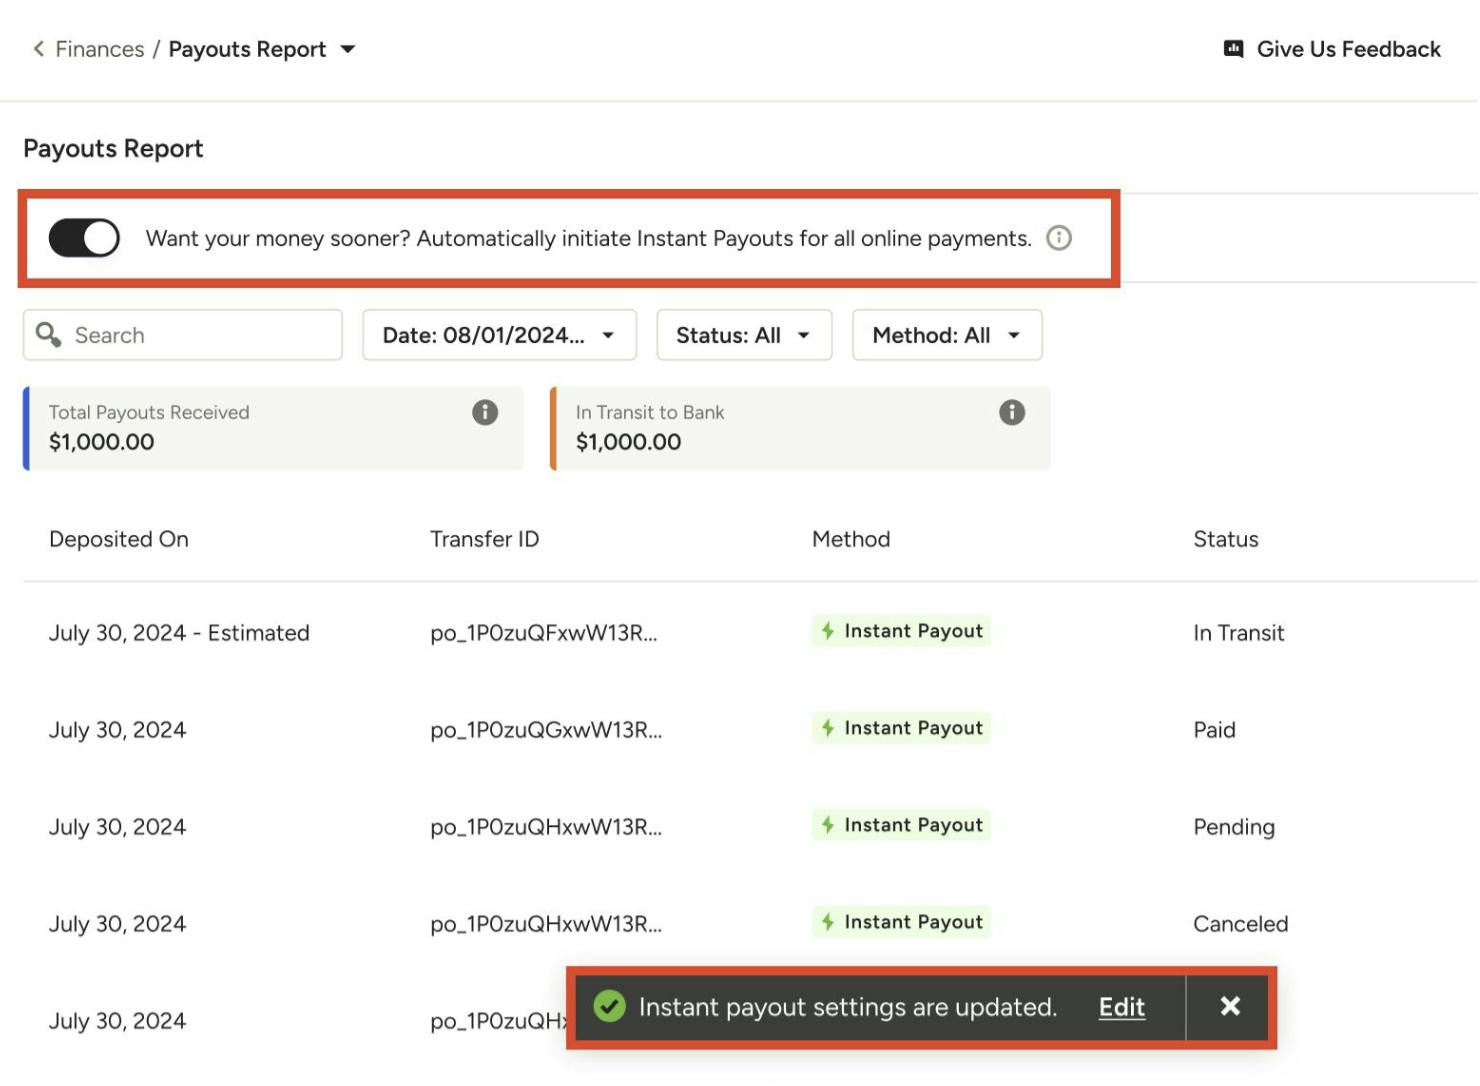Expand the Payouts Report breadcrumb menu
This screenshot has width=1480, height=1086.
pos(347,48)
